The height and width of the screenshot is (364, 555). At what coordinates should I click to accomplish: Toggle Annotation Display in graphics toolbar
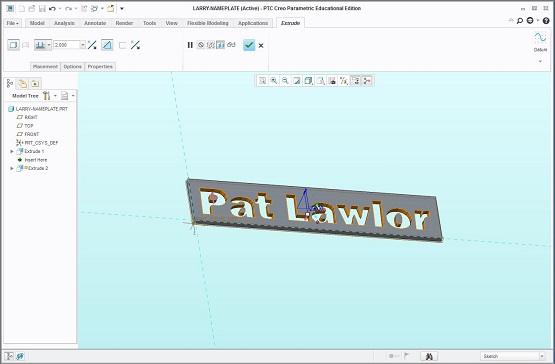[355, 81]
